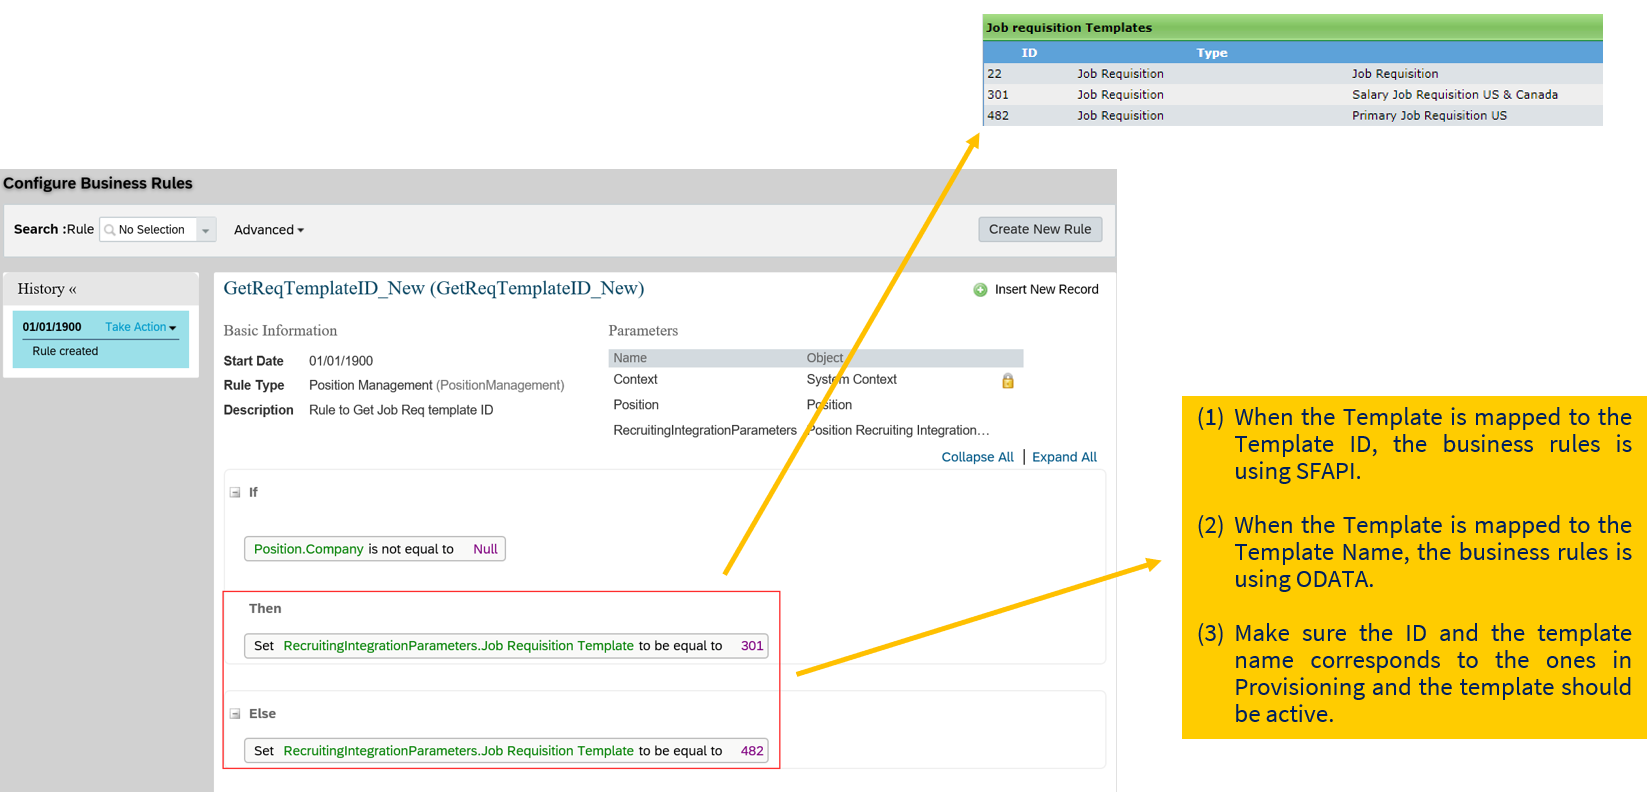Image resolution: width=1647 pixels, height=792 pixels.
Task: Select template row with ID 482
Action: coord(1293,116)
